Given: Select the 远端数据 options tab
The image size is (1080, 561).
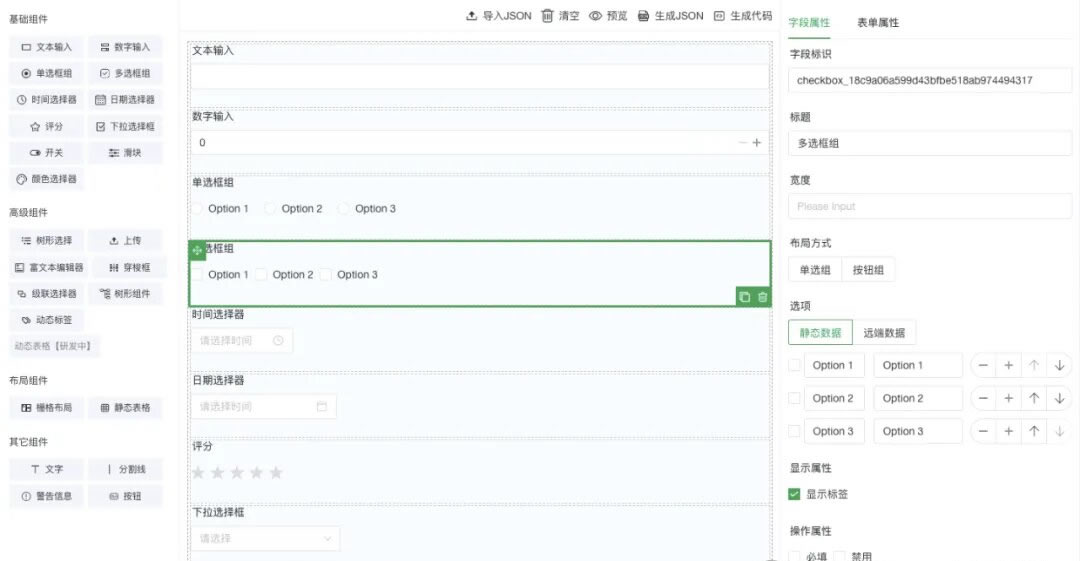Looking at the screenshot, I should [885, 333].
